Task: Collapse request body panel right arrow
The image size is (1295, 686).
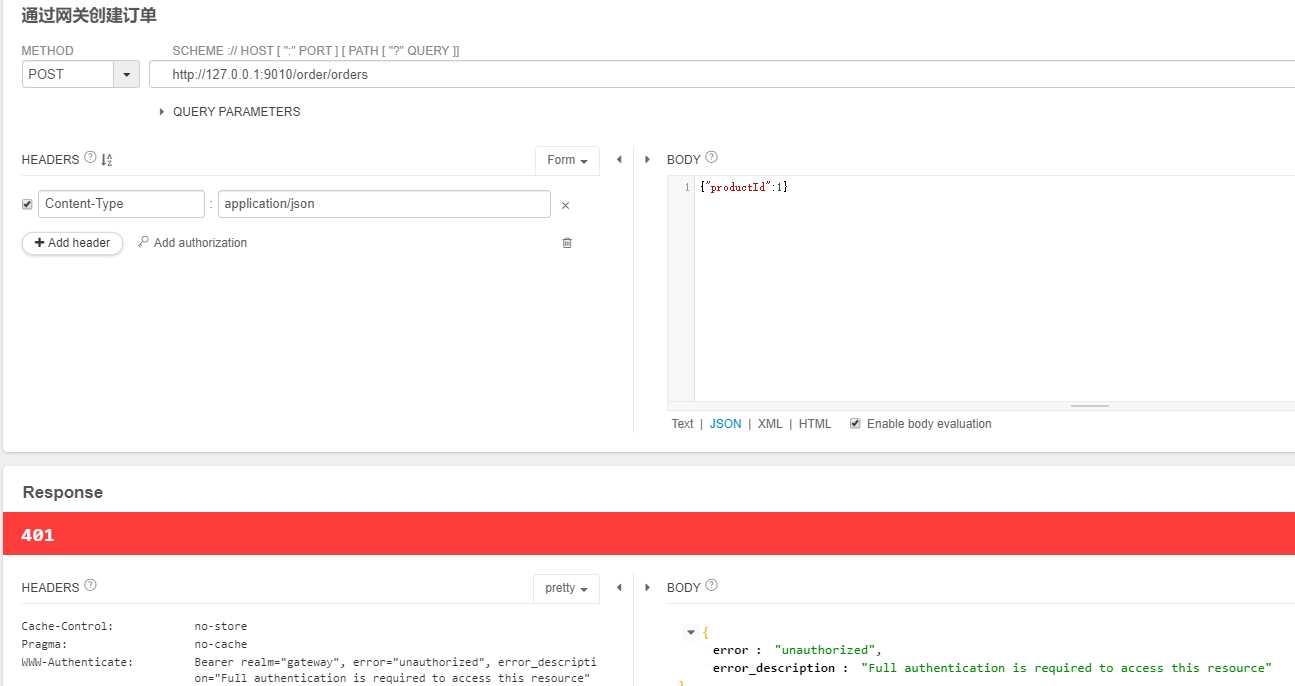Action: 647,160
